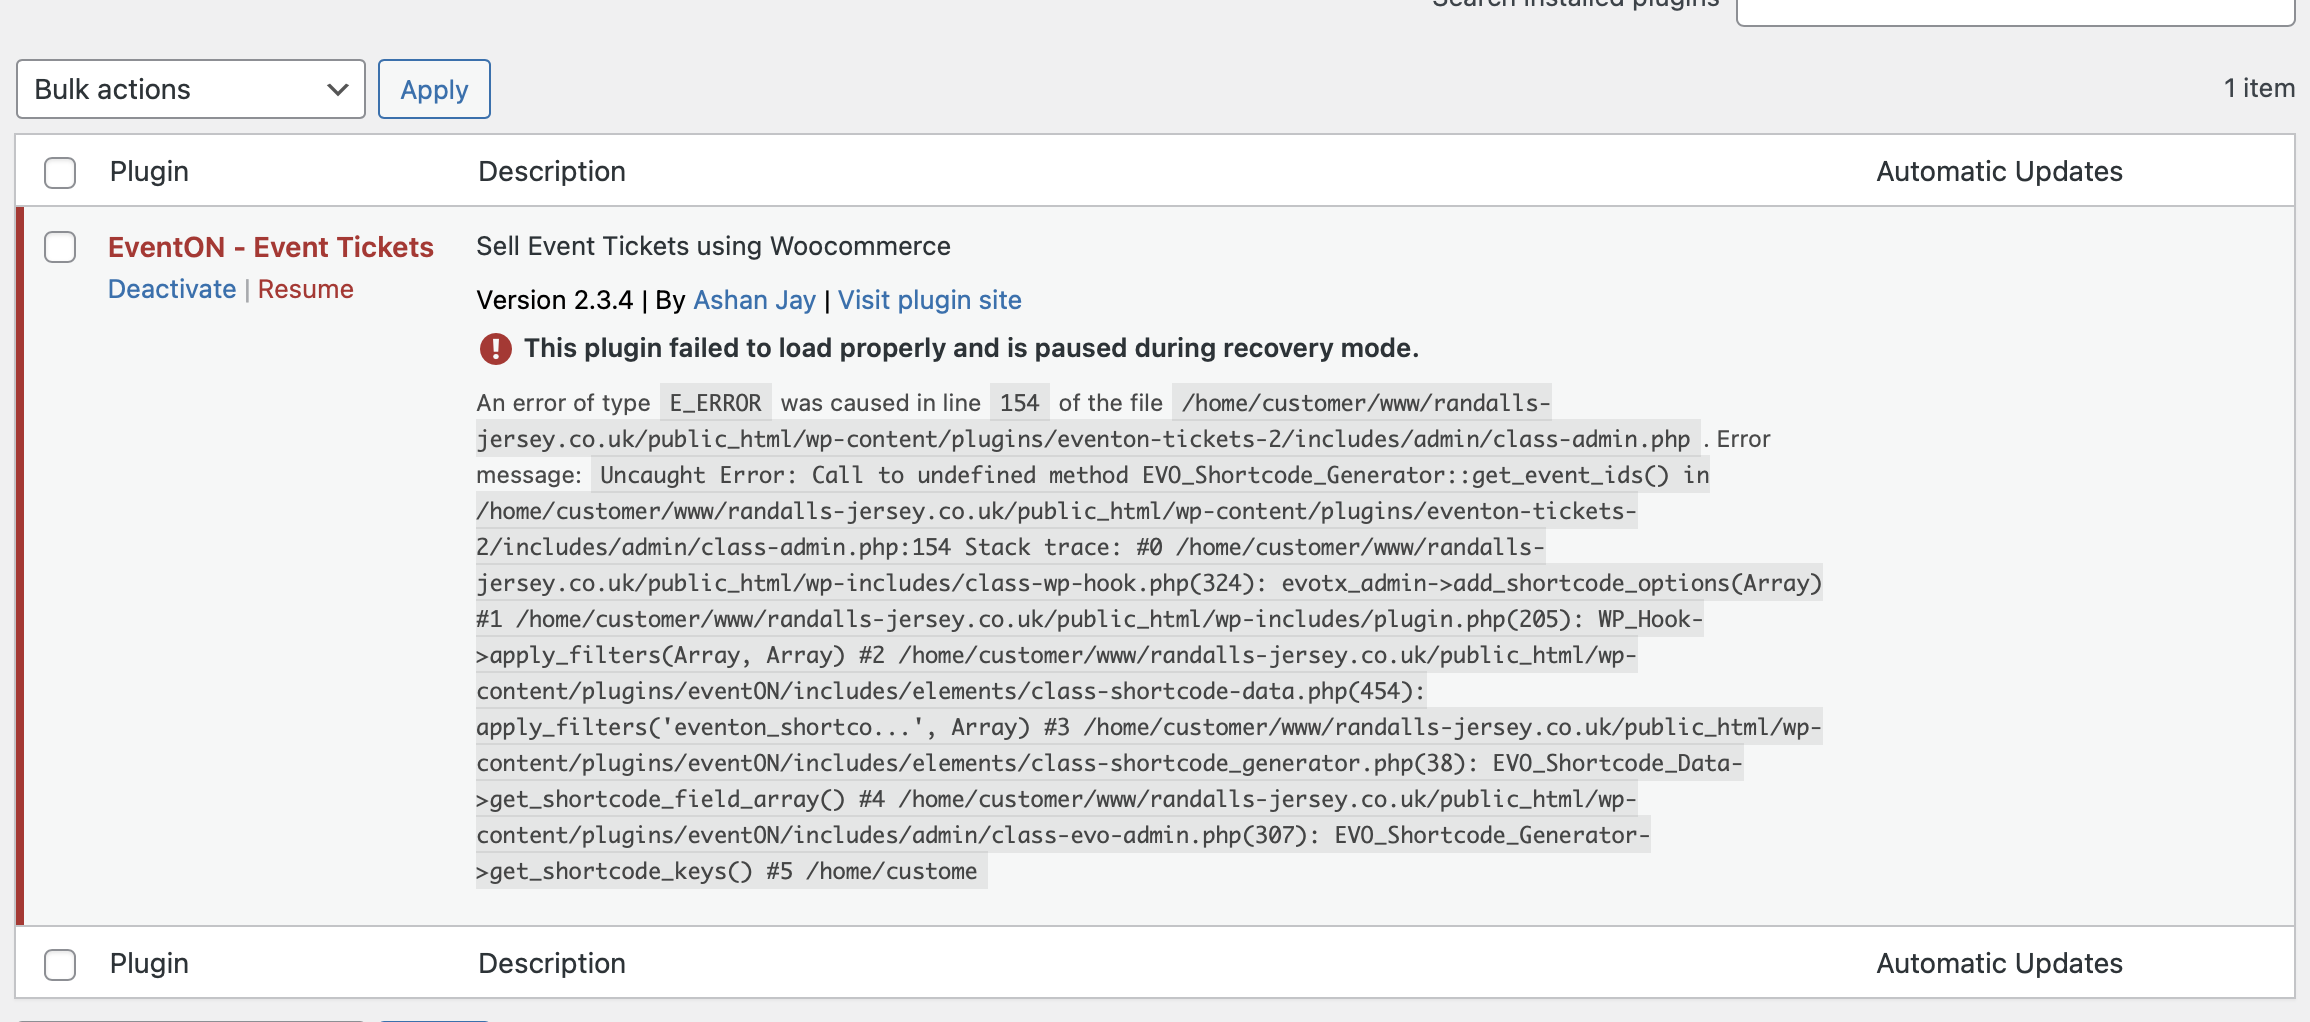Toggle the select-all checkbox in the table footer
The width and height of the screenshot is (2310, 1022).
[x=60, y=964]
